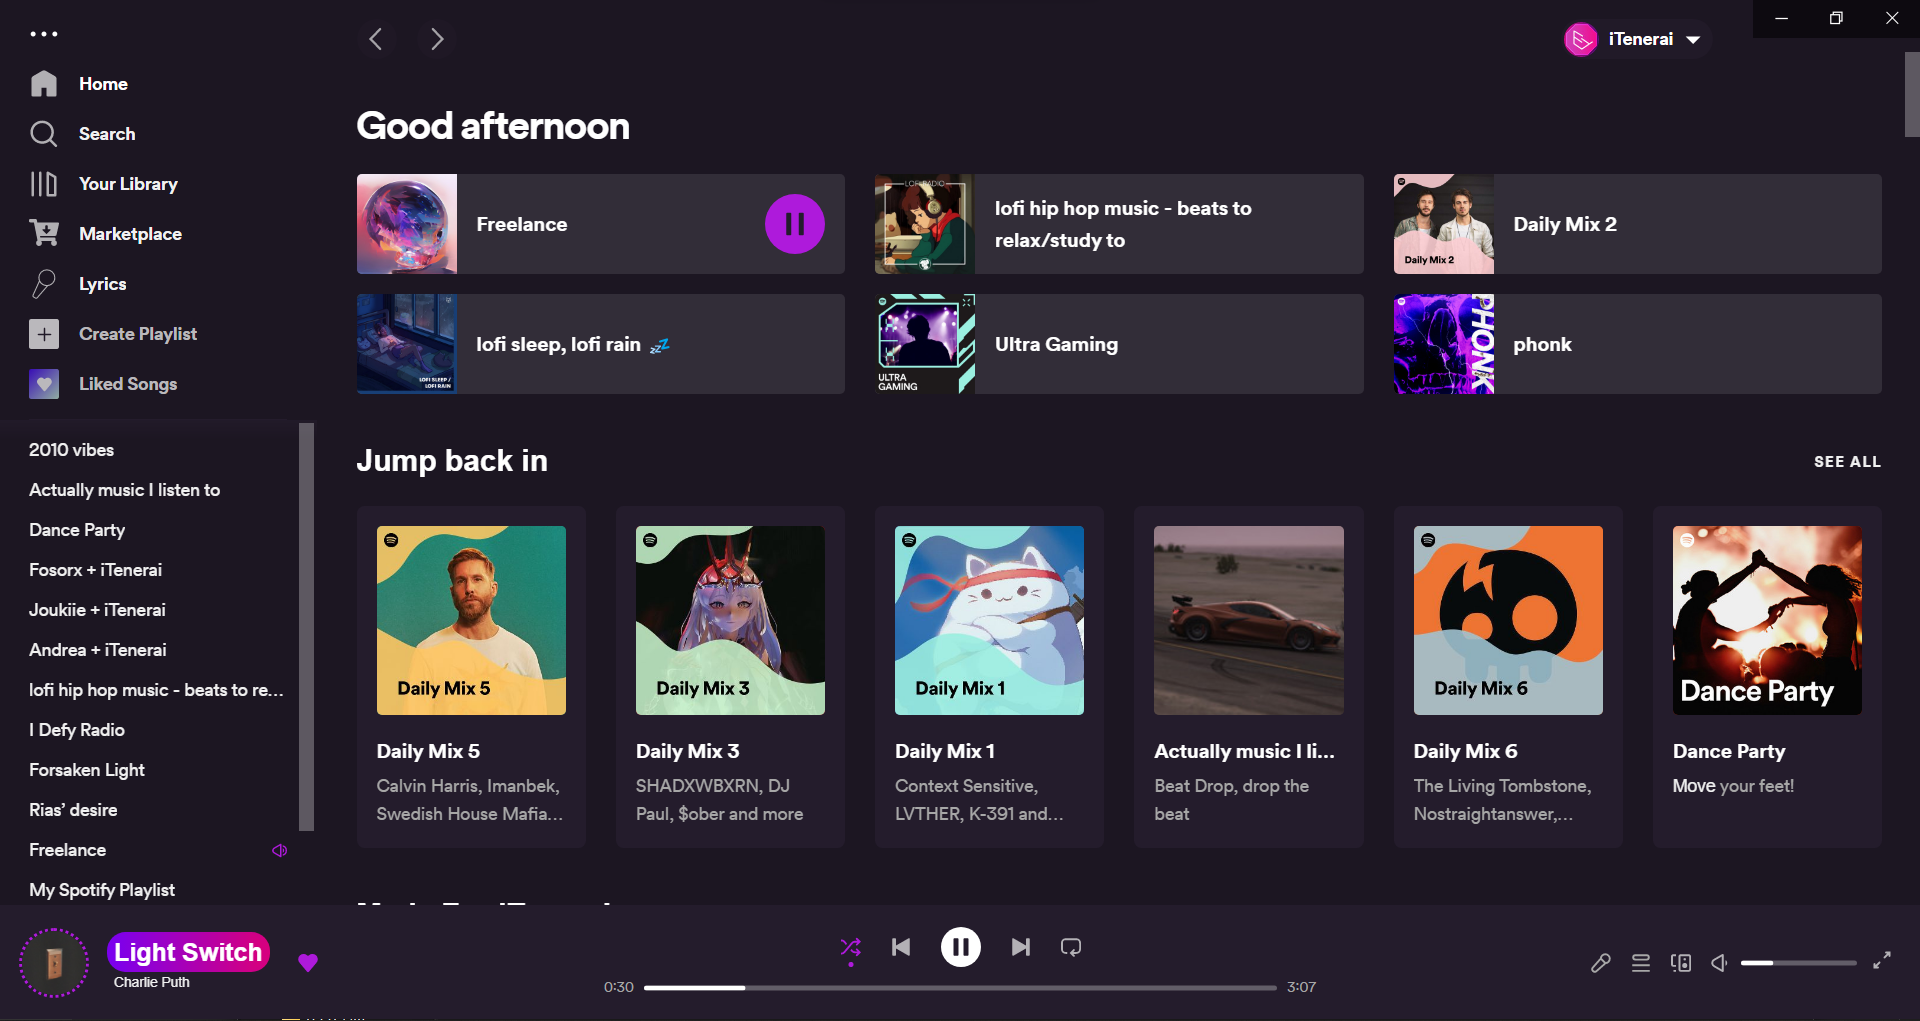Click sidebar playlist scrollbar

pos(306,627)
